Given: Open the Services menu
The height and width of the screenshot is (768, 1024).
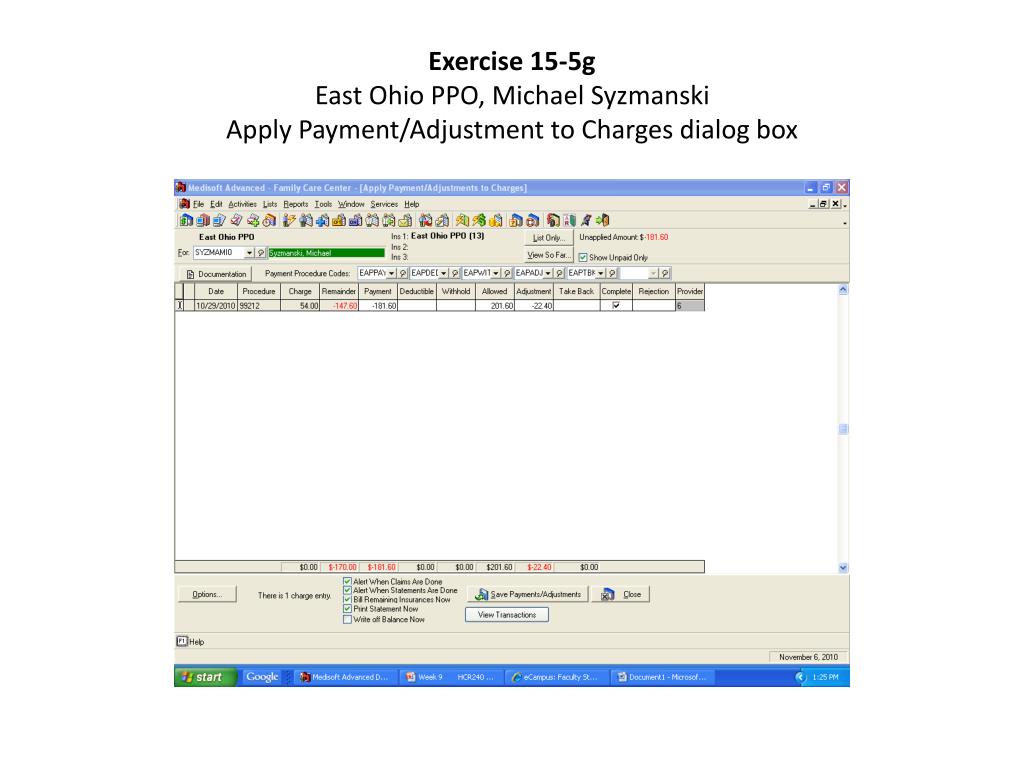Looking at the screenshot, I should (384, 204).
